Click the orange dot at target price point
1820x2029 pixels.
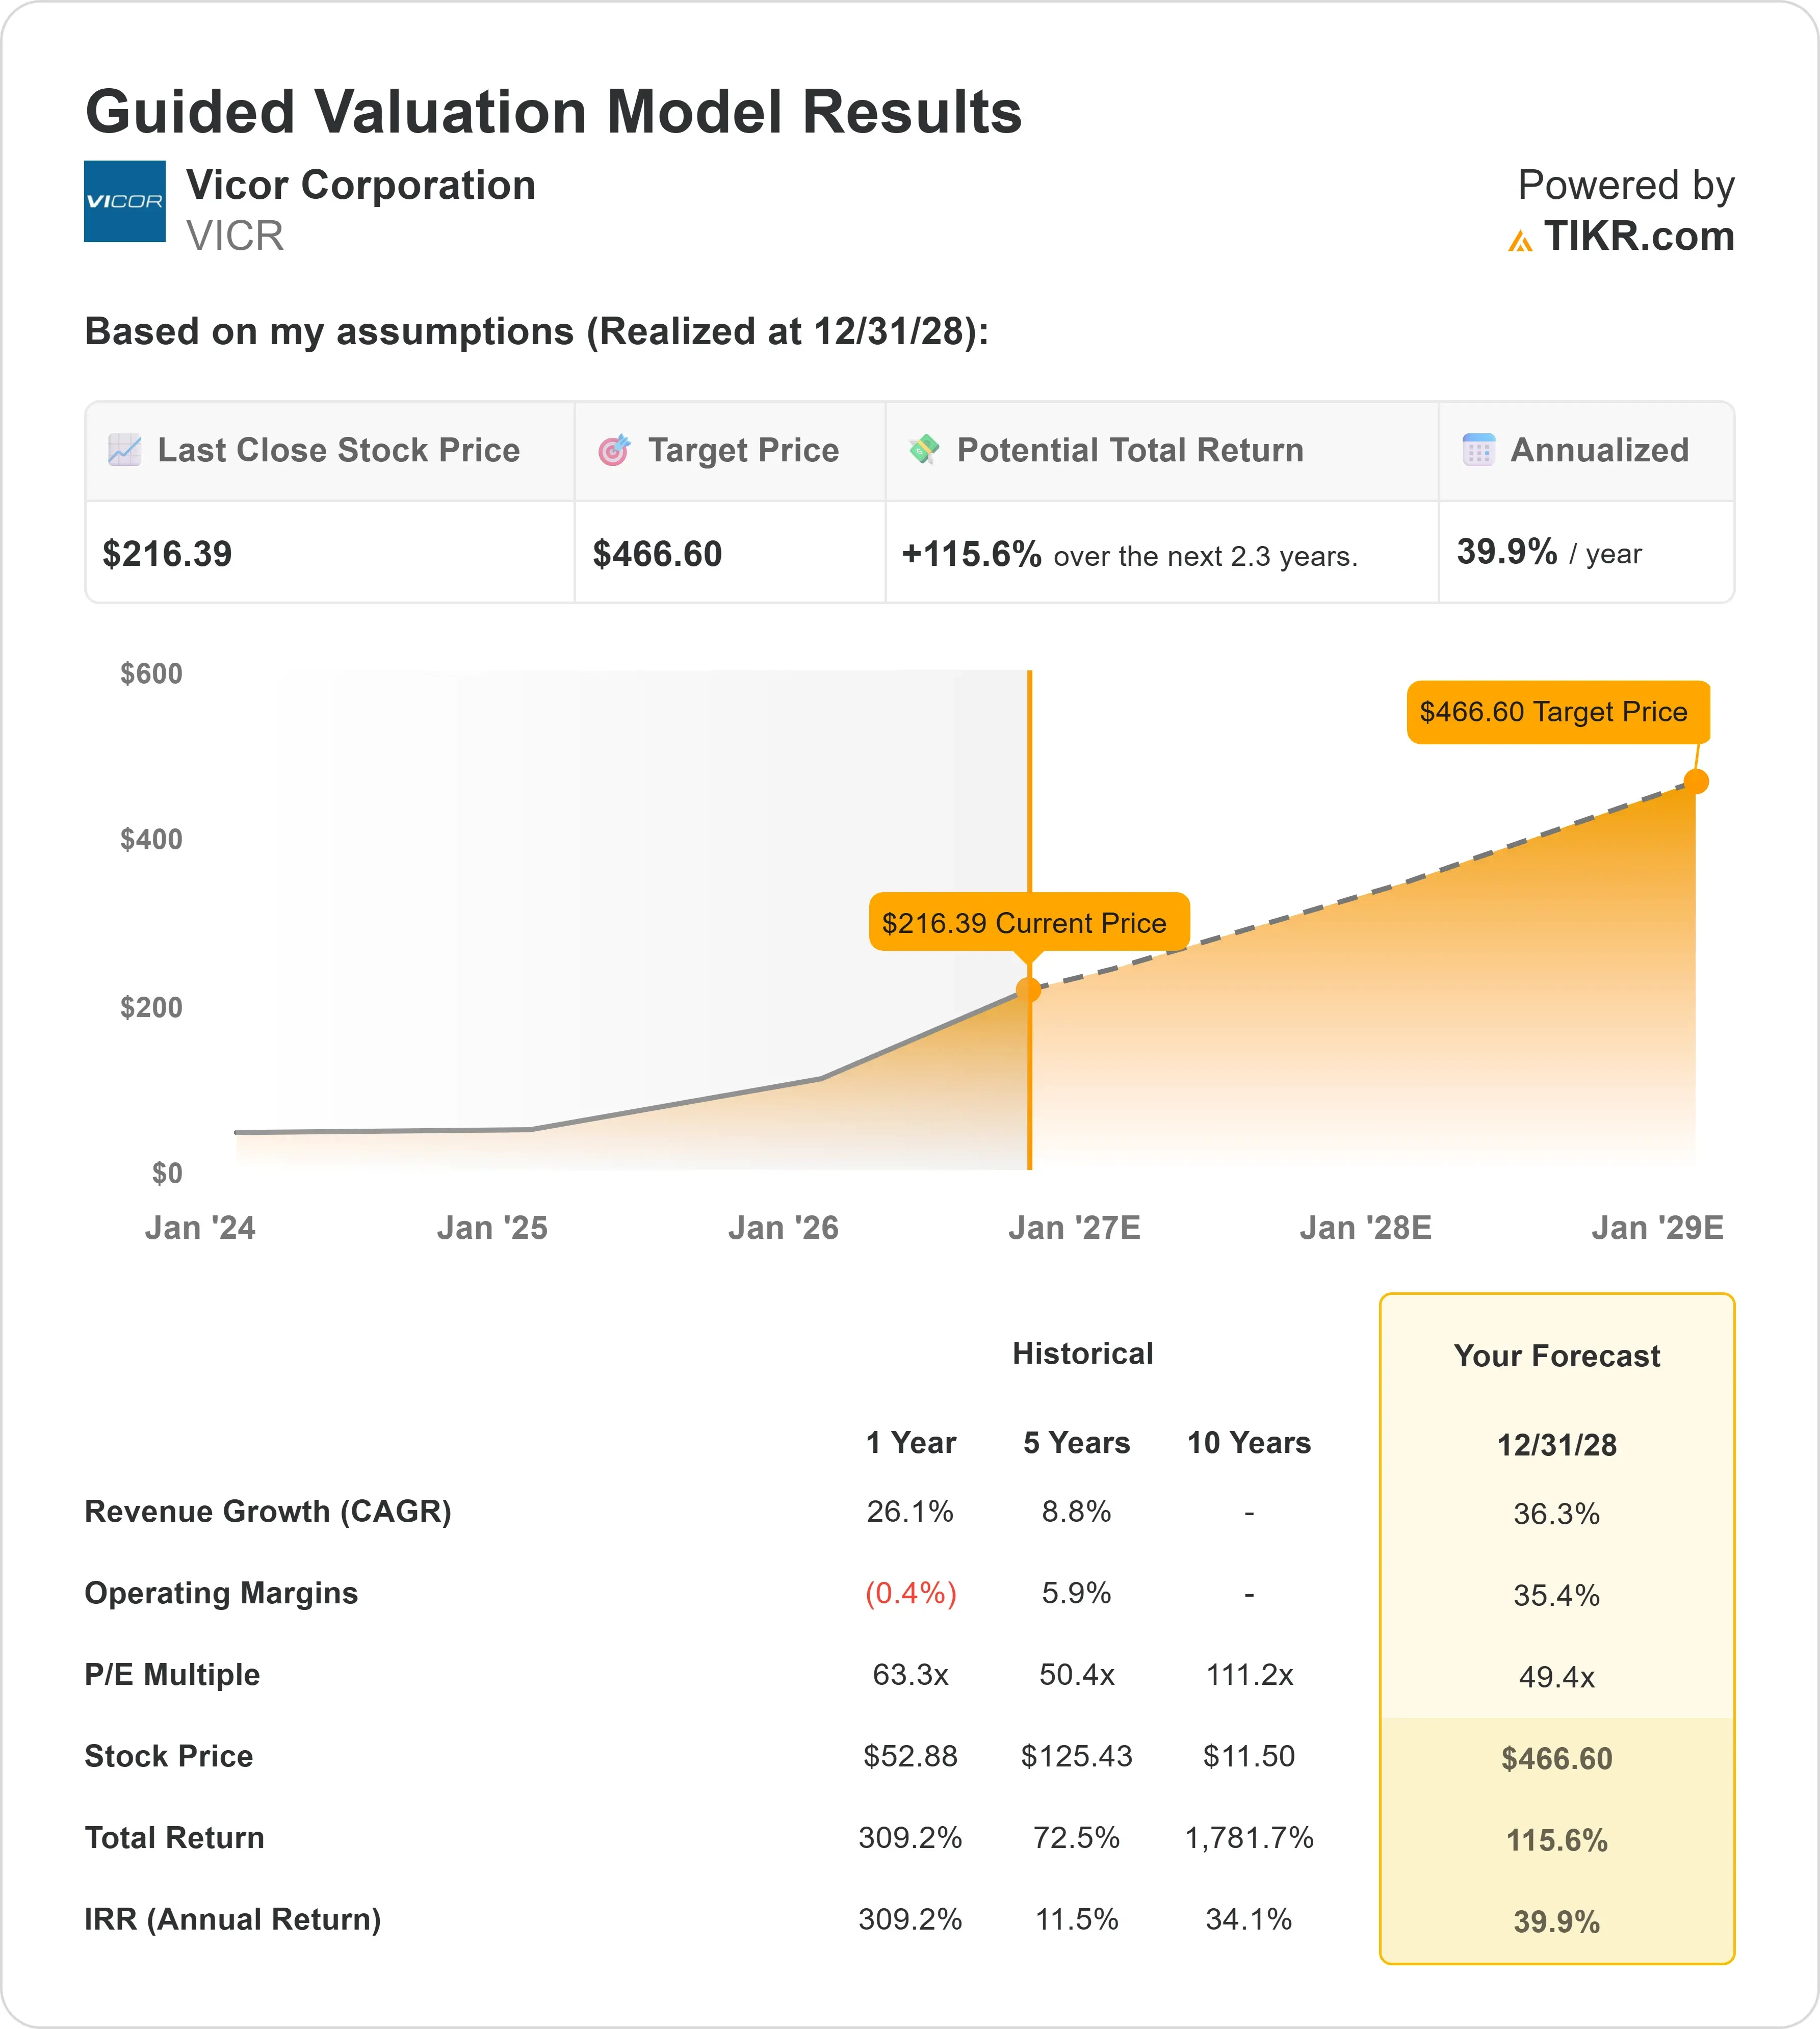click(x=1696, y=781)
